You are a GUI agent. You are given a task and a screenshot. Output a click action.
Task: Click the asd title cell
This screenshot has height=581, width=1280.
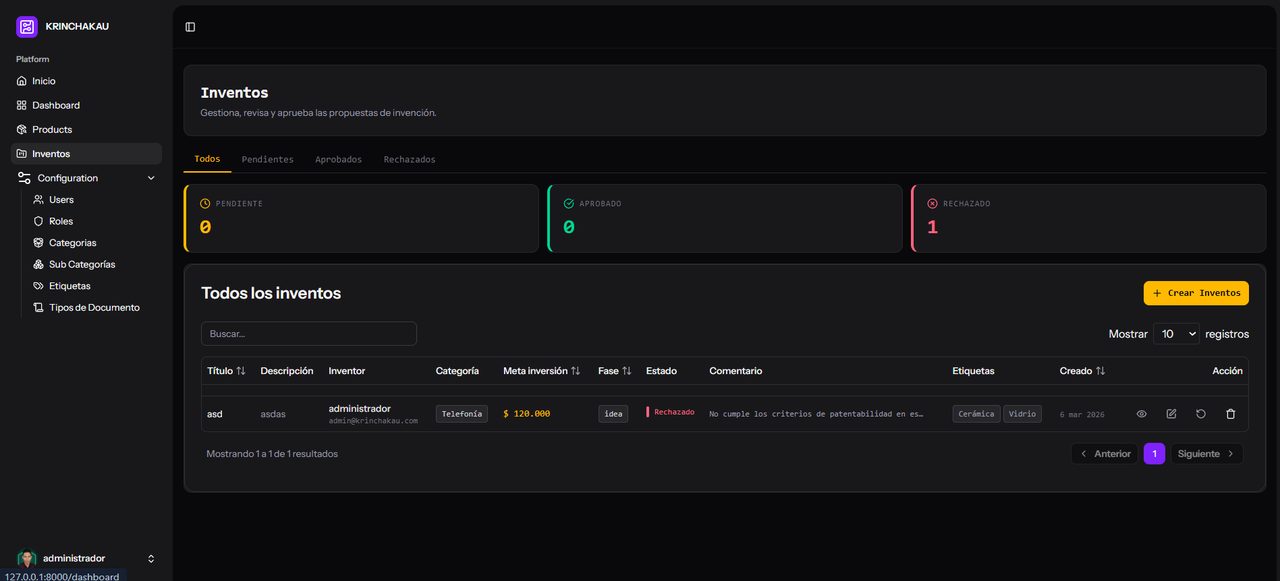coord(215,414)
